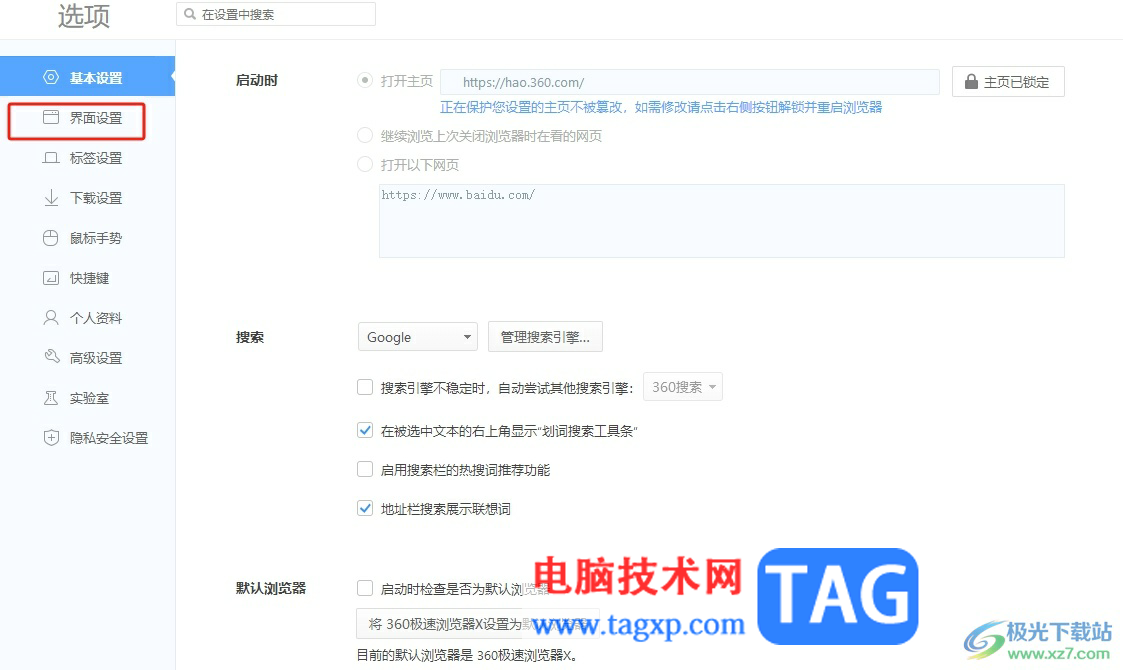Click the 隐私安全设置 shield icon

click(x=51, y=438)
